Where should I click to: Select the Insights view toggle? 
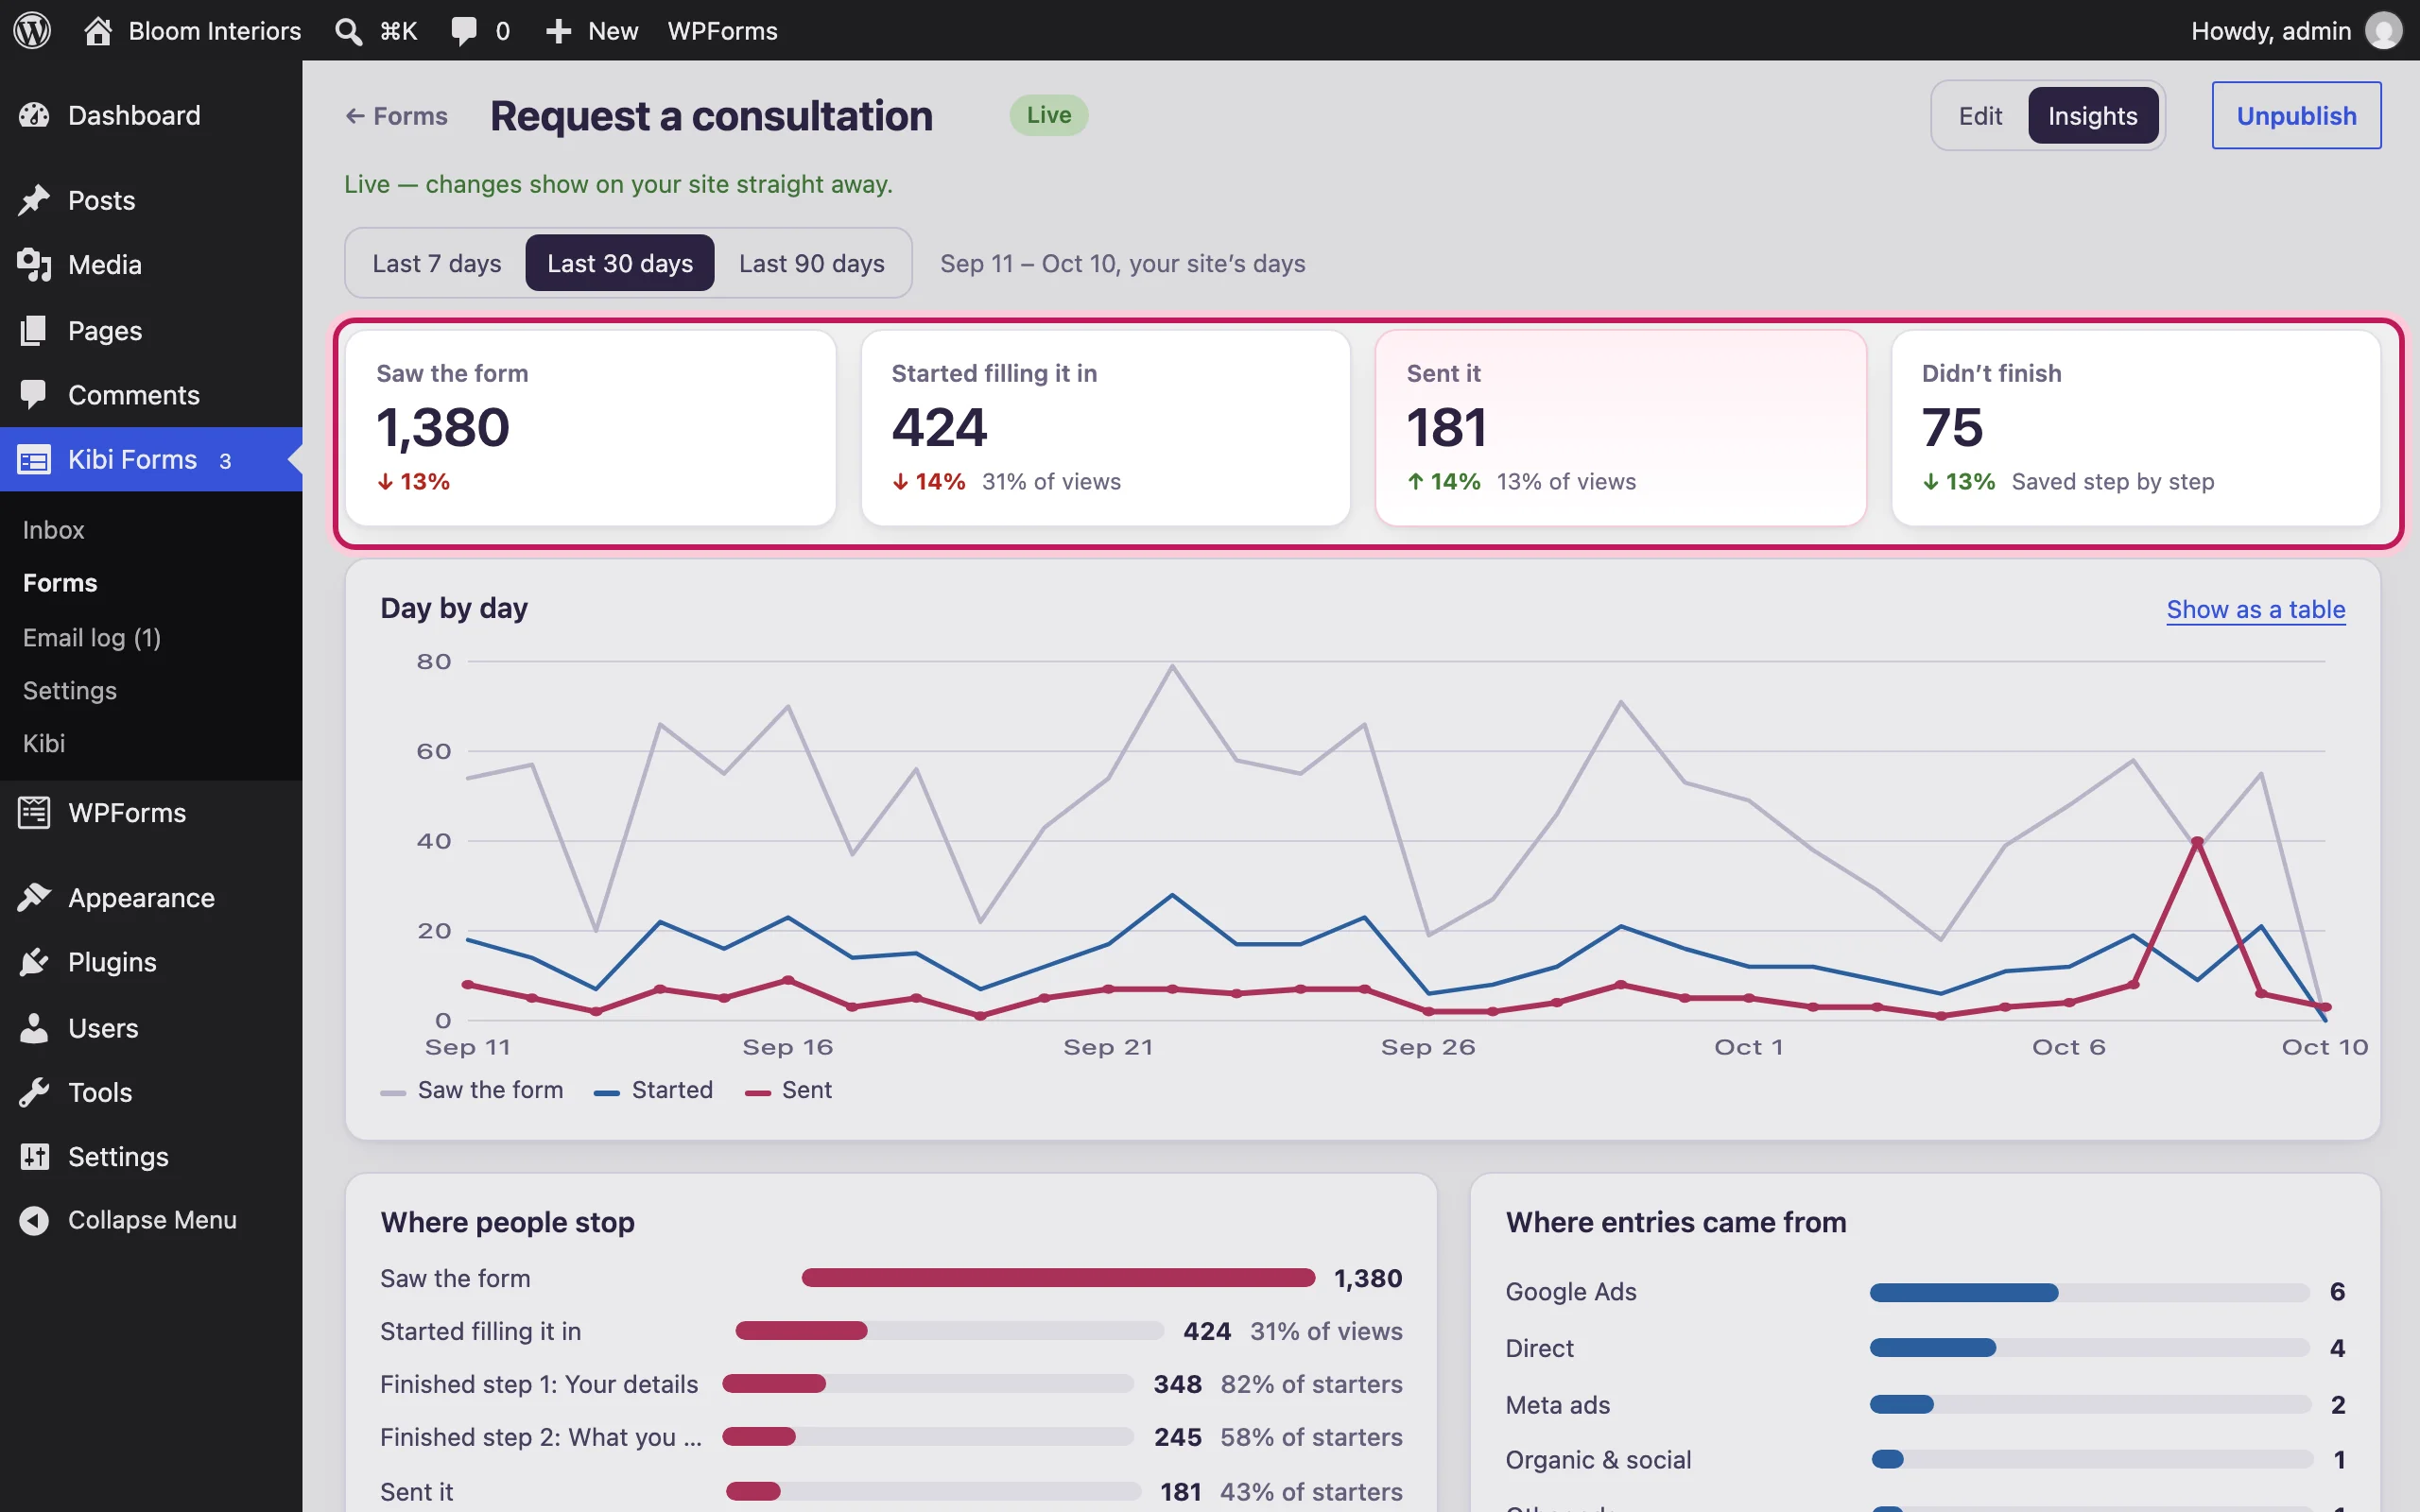pos(2092,116)
